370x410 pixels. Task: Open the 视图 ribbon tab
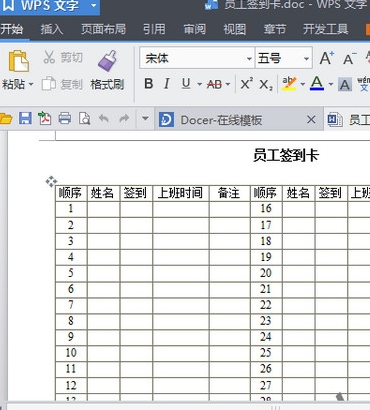(x=235, y=29)
